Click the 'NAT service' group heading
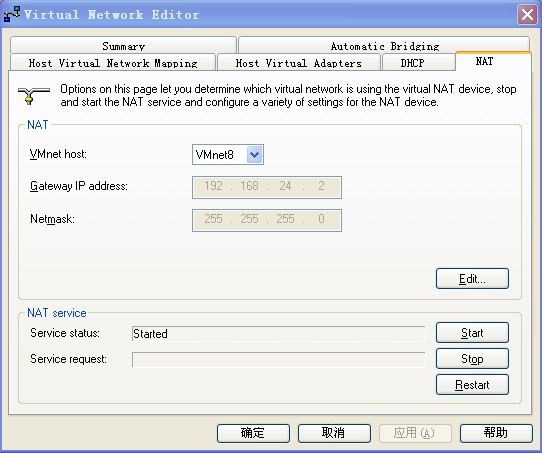 pyautogui.click(x=57, y=313)
